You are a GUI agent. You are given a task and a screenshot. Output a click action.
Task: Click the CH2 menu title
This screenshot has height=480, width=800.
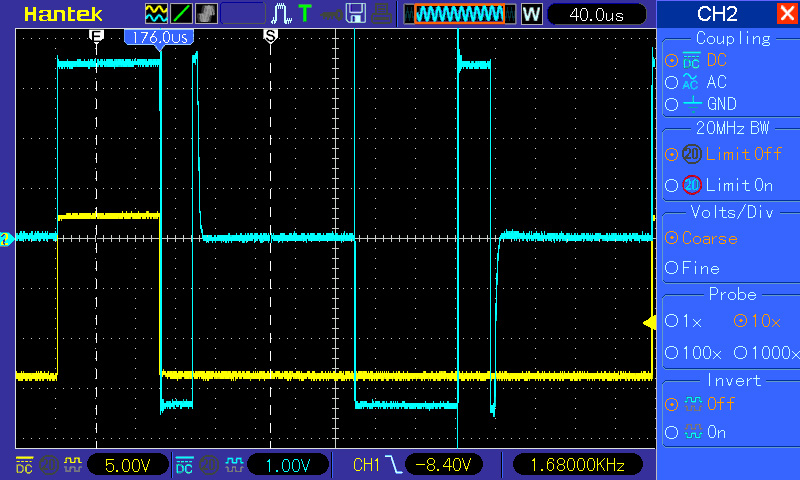click(x=717, y=14)
